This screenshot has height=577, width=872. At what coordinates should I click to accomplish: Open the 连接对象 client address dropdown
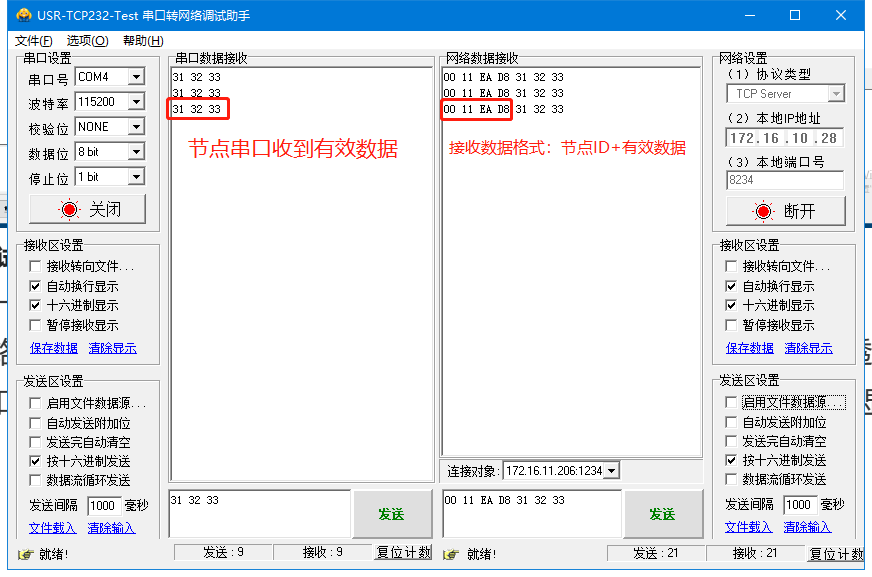tap(611, 470)
